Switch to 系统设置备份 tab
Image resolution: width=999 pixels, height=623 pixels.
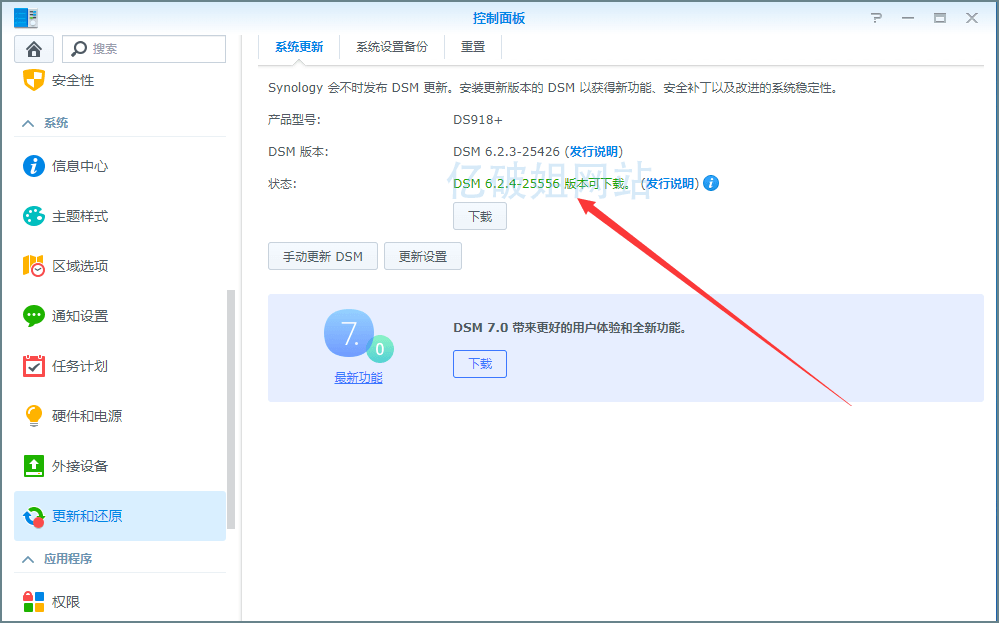pyautogui.click(x=392, y=47)
